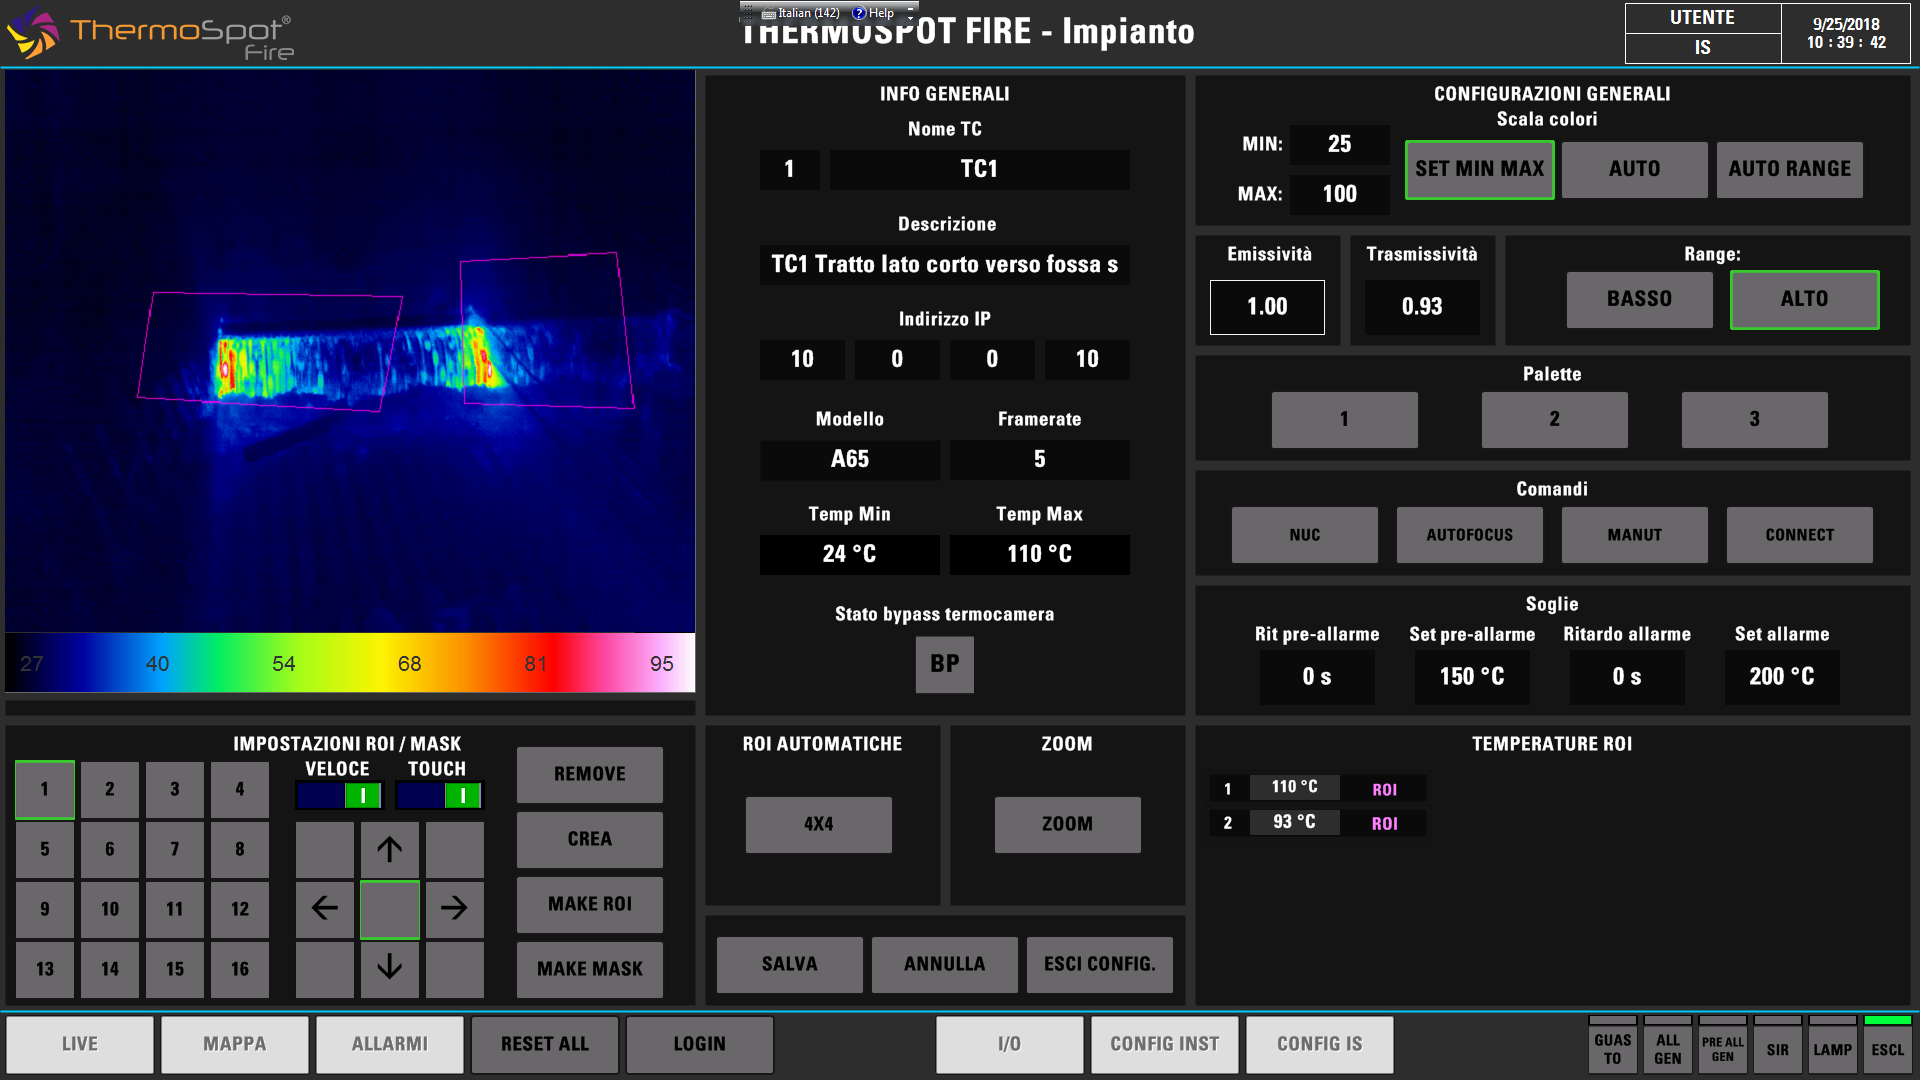Click the MAKE MASK button

click(589, 969)
